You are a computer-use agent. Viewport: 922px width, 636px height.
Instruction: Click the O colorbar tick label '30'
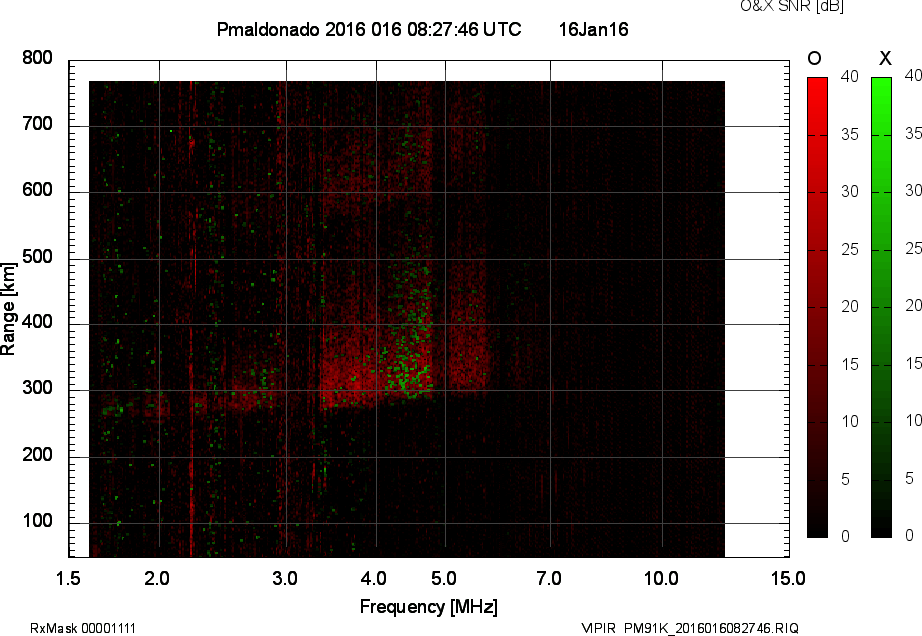pos(850,192)
